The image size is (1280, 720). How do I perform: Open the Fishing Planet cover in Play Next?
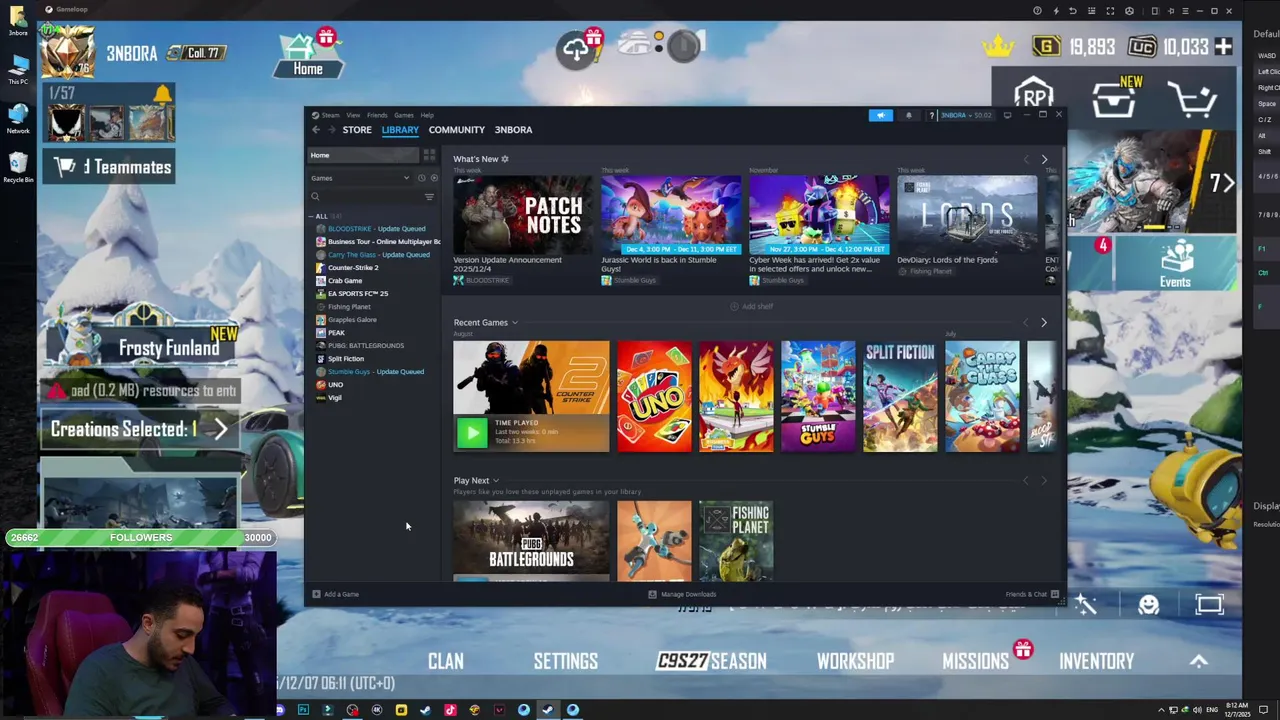(736, 541)
